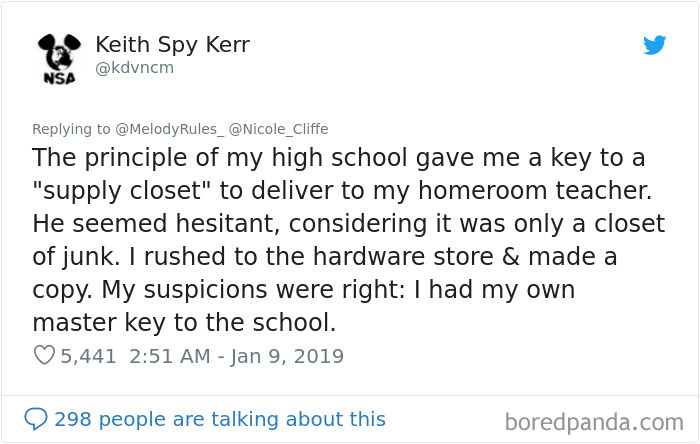700x444 pixels.
Task: Open Keith Spy Kerr's profile name
Action: tap(172, 45)
